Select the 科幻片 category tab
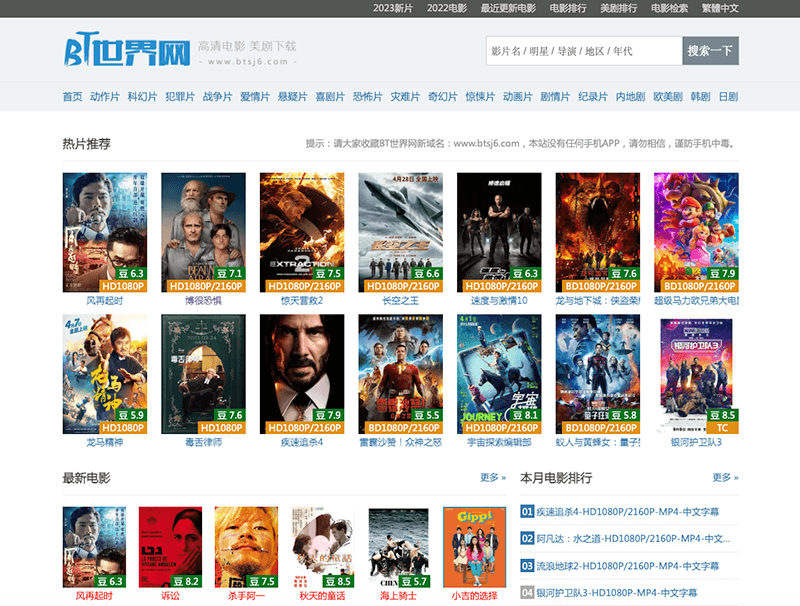Screen dimensions: 800x606 [142, 96]
